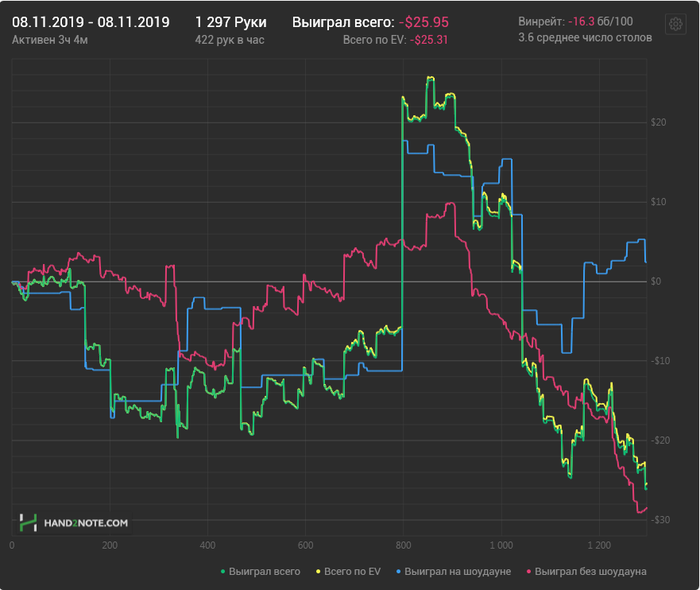Click the 'Винрейт:' header label
Screen dimensions: 700x590
click(542, 21)
